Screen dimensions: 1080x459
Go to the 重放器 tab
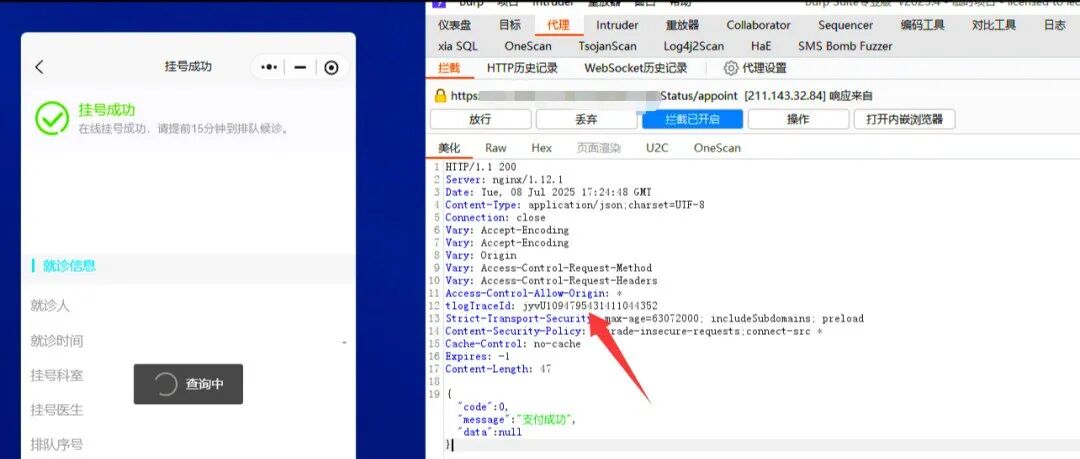(x=682, y=26)
